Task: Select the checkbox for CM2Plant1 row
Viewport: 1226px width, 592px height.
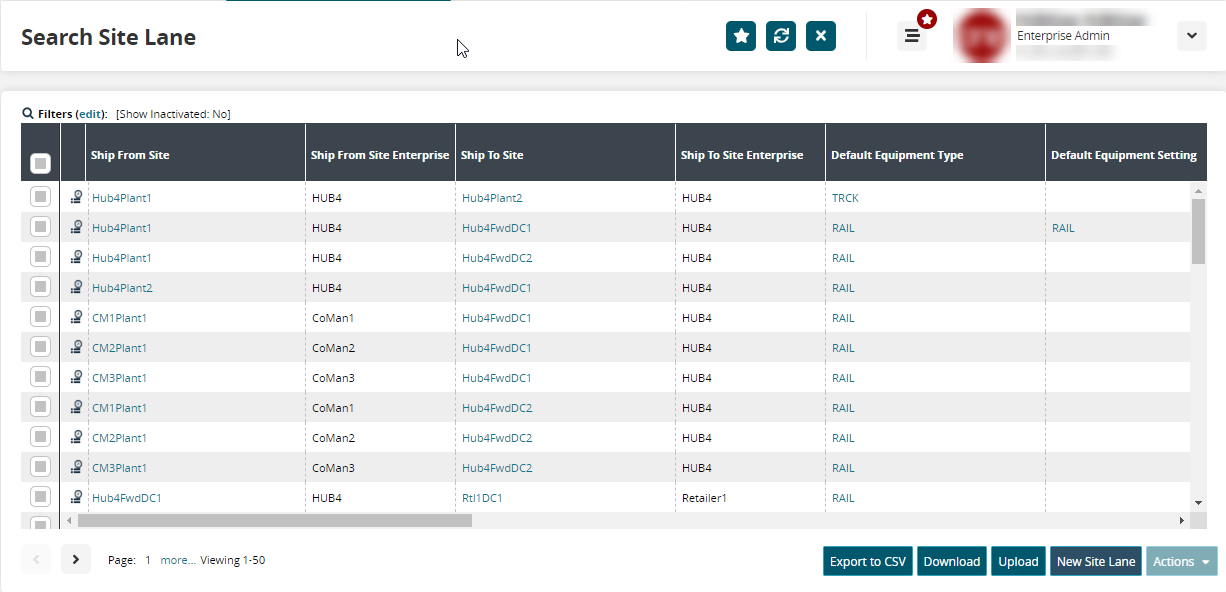Action: (x=40, y=347)
